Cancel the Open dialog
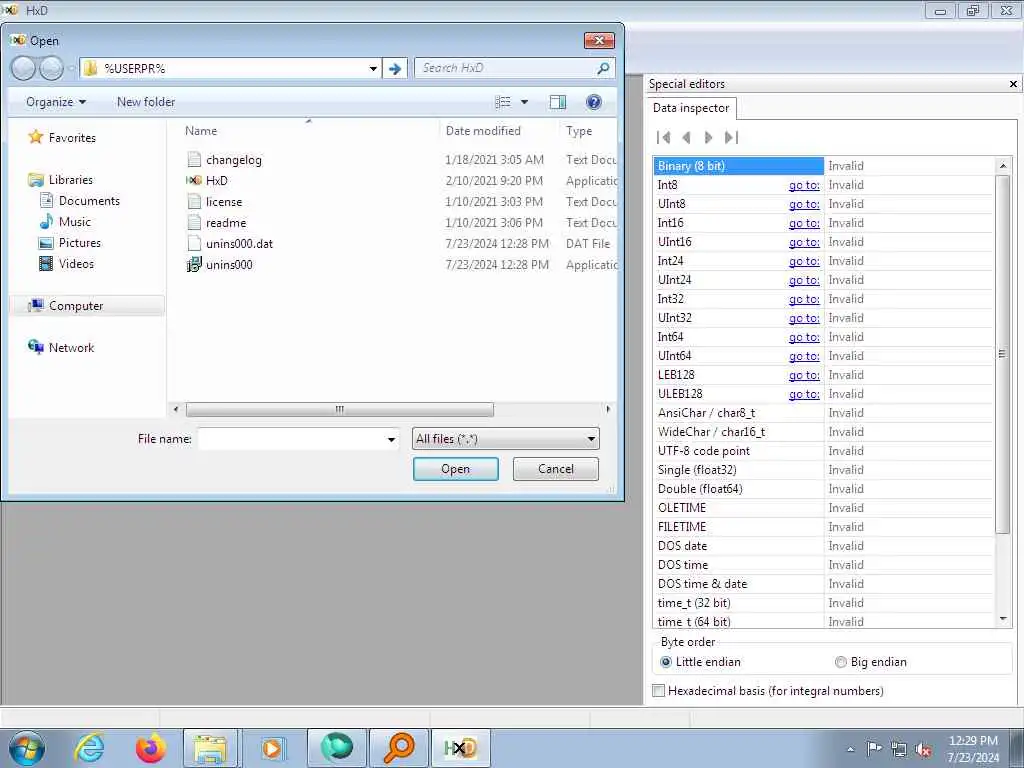The width and height of the screenshot is (1024, 768). tap(556, 469)
